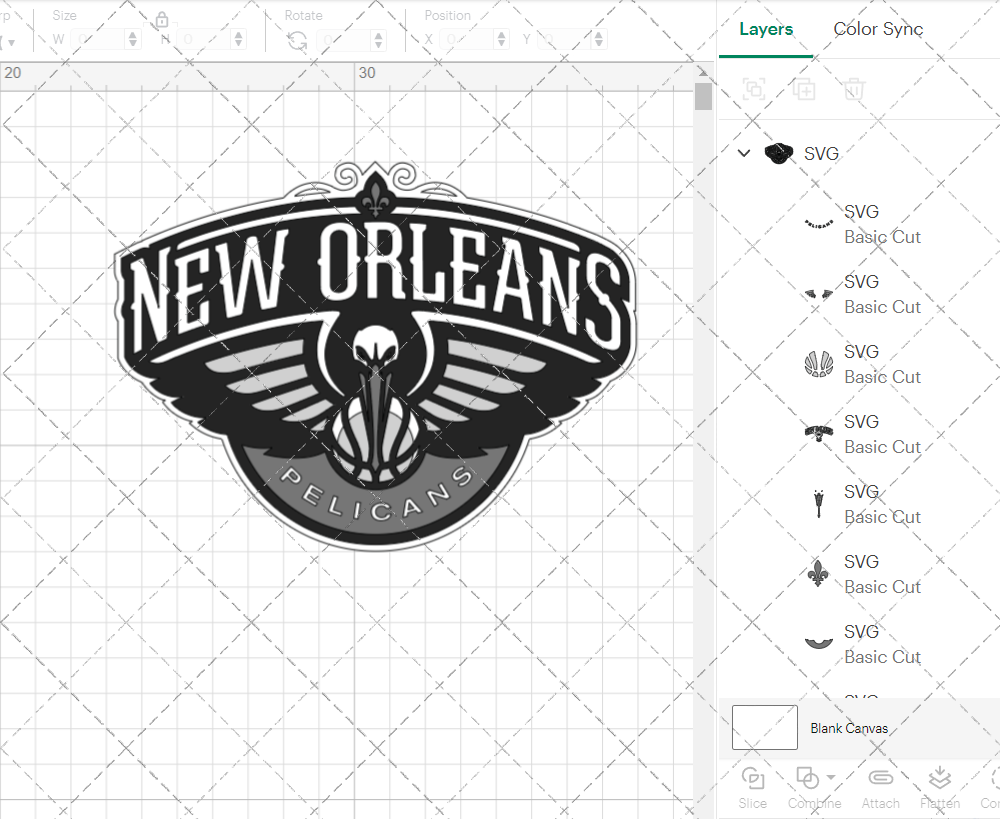This screenshot has width=1000, height=819.
Task: Click the Position X input field
Action: click(x=467, y=40)
